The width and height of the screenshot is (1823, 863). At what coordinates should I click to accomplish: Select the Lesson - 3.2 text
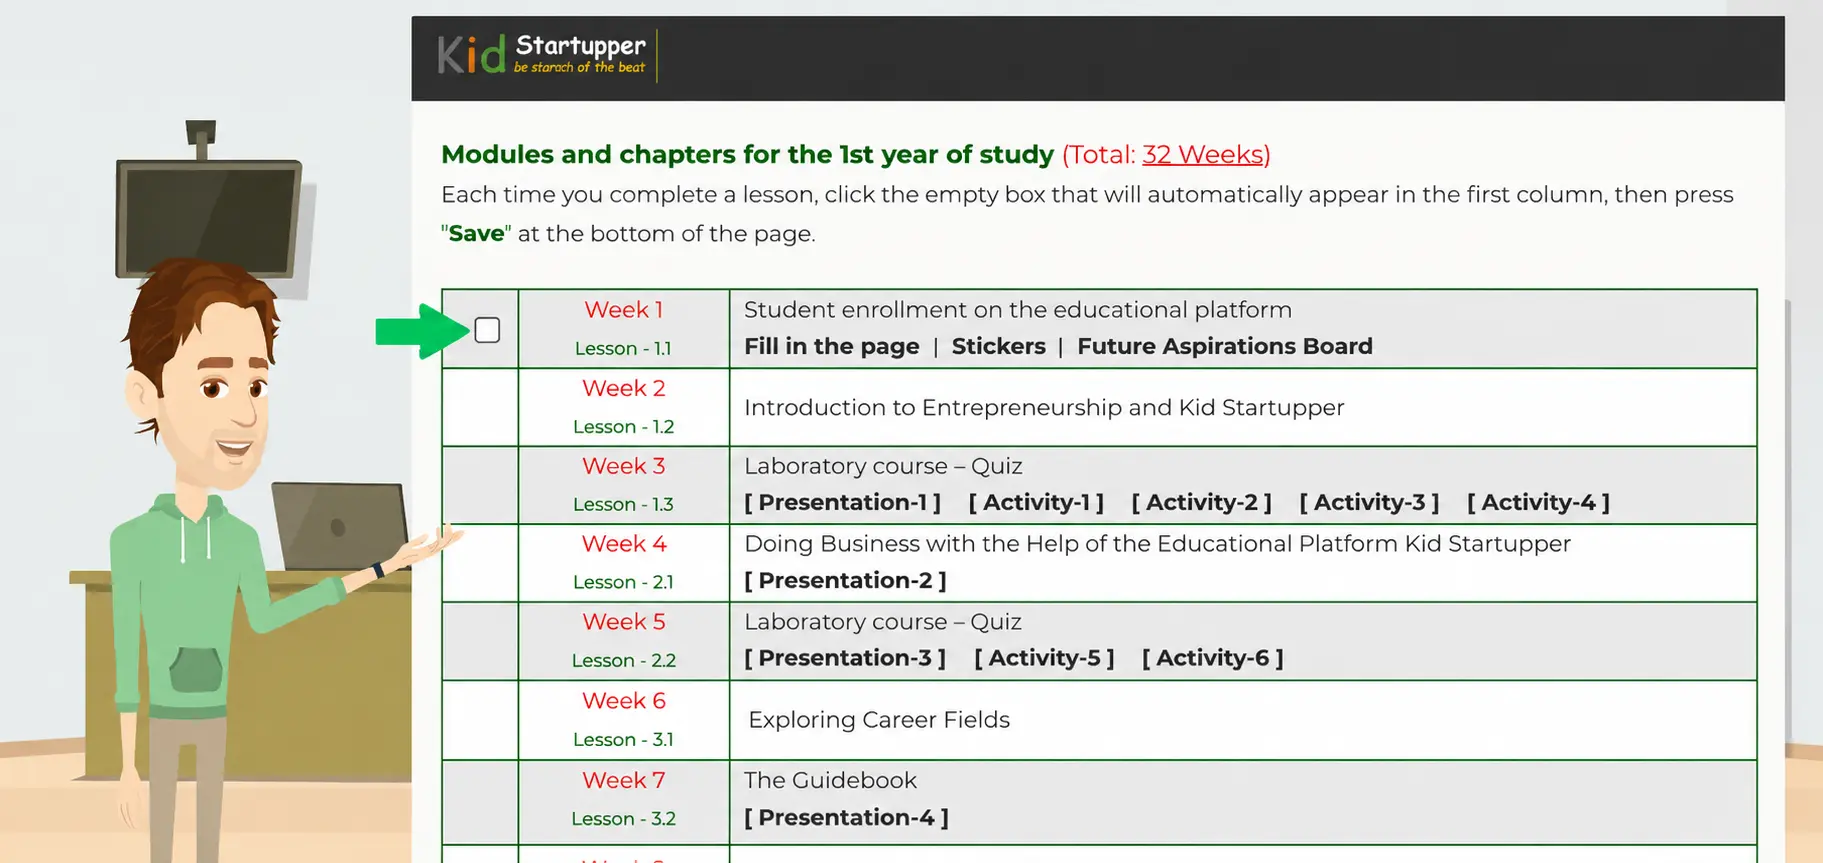(x=623, y=819)
